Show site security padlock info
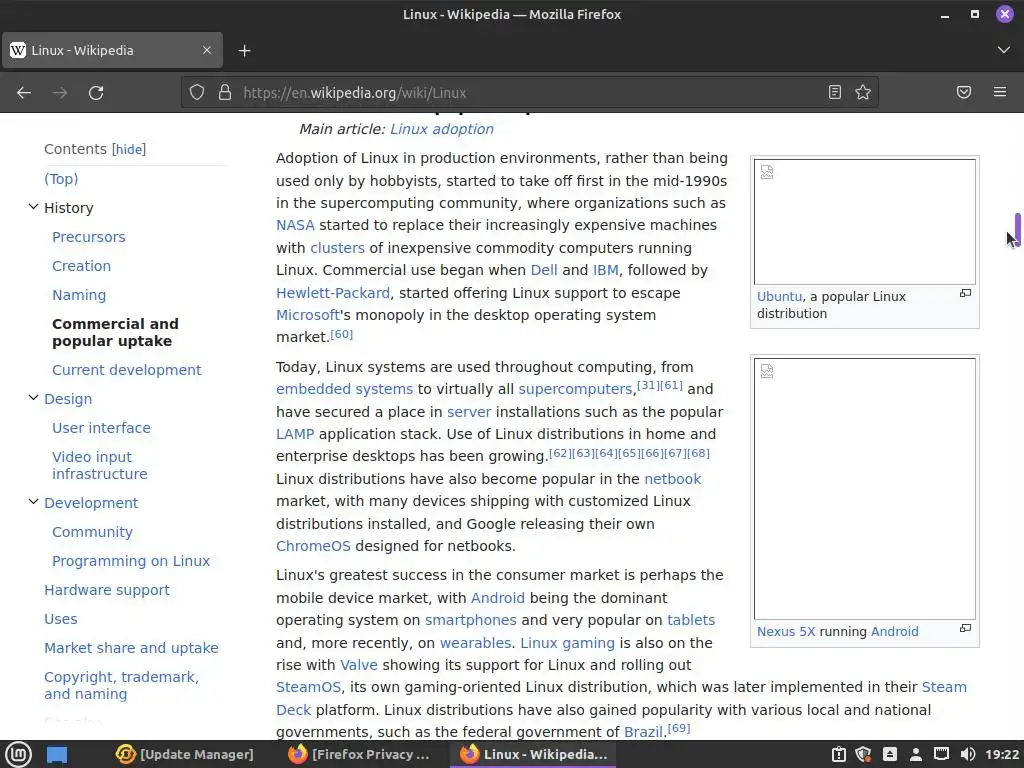Screen dimensions: 1024x768 pos(225,92)
